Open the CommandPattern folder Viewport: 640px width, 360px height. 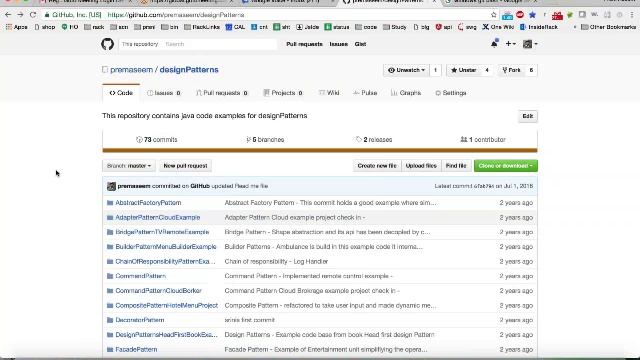tap(140, 276)
